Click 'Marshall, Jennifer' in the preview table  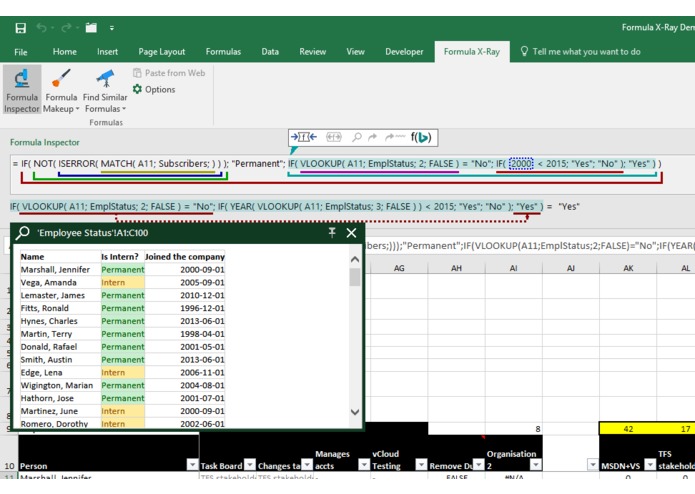[x=55, y=270]
